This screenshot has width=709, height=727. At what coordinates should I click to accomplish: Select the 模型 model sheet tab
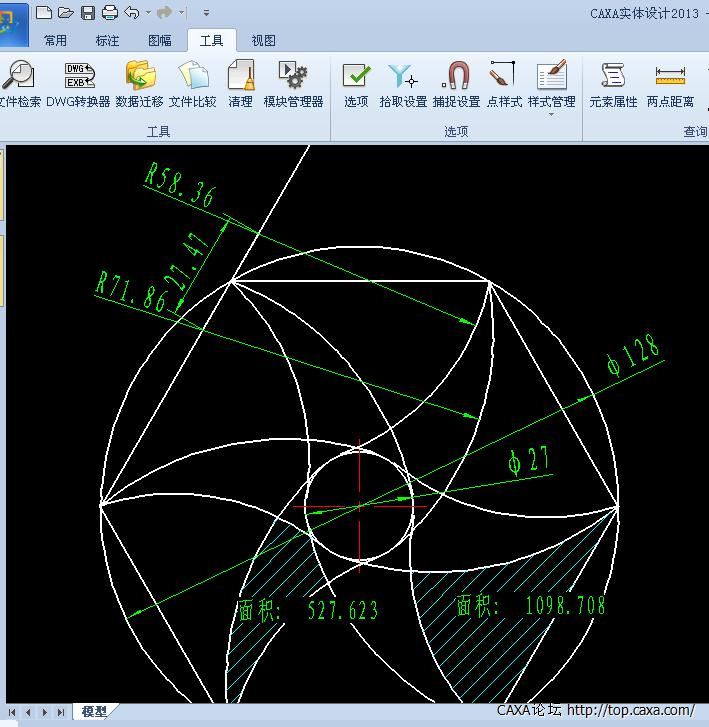coord(95,711)
